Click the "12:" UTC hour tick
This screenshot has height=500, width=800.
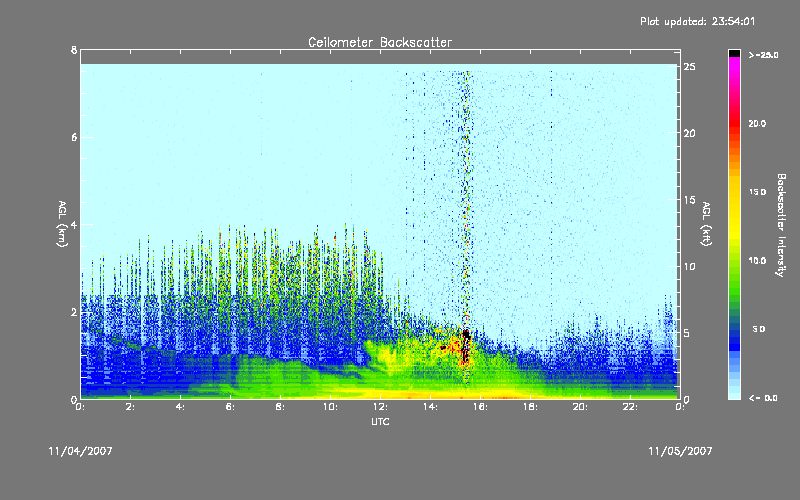381,407
